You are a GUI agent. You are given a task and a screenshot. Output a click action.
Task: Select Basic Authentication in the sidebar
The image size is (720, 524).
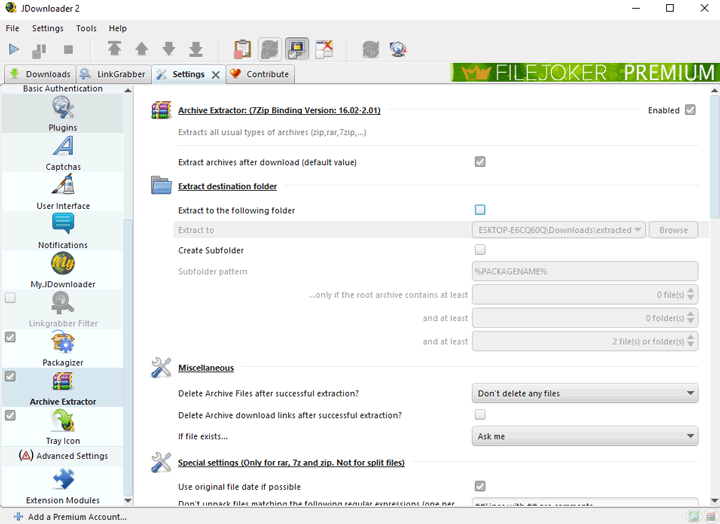[63, 89]
